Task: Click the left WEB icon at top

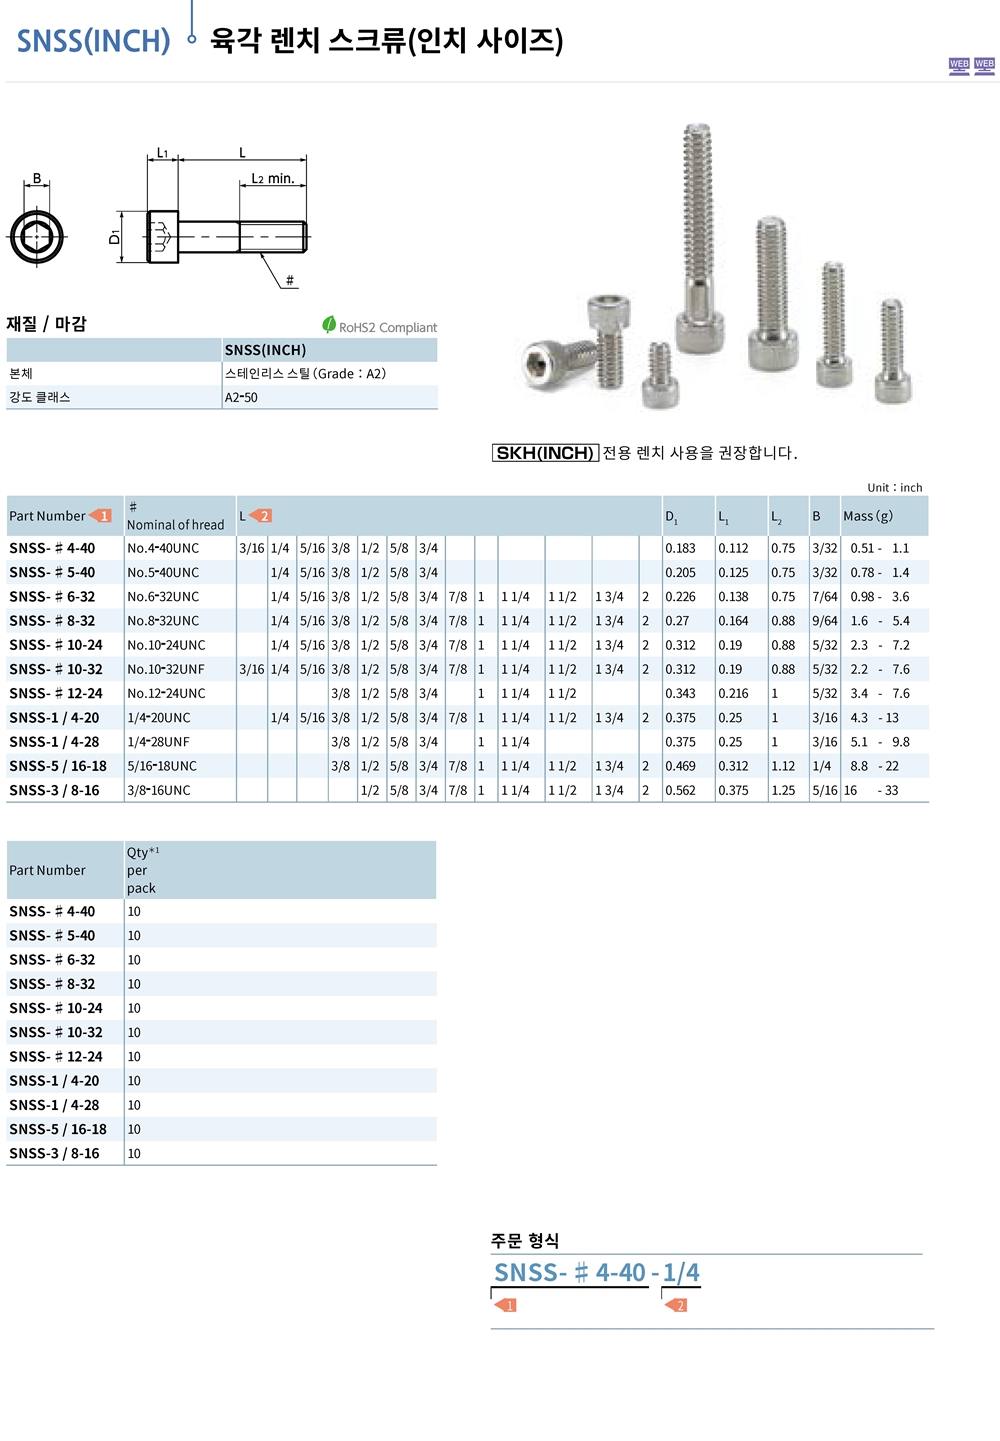Action: 959,66
